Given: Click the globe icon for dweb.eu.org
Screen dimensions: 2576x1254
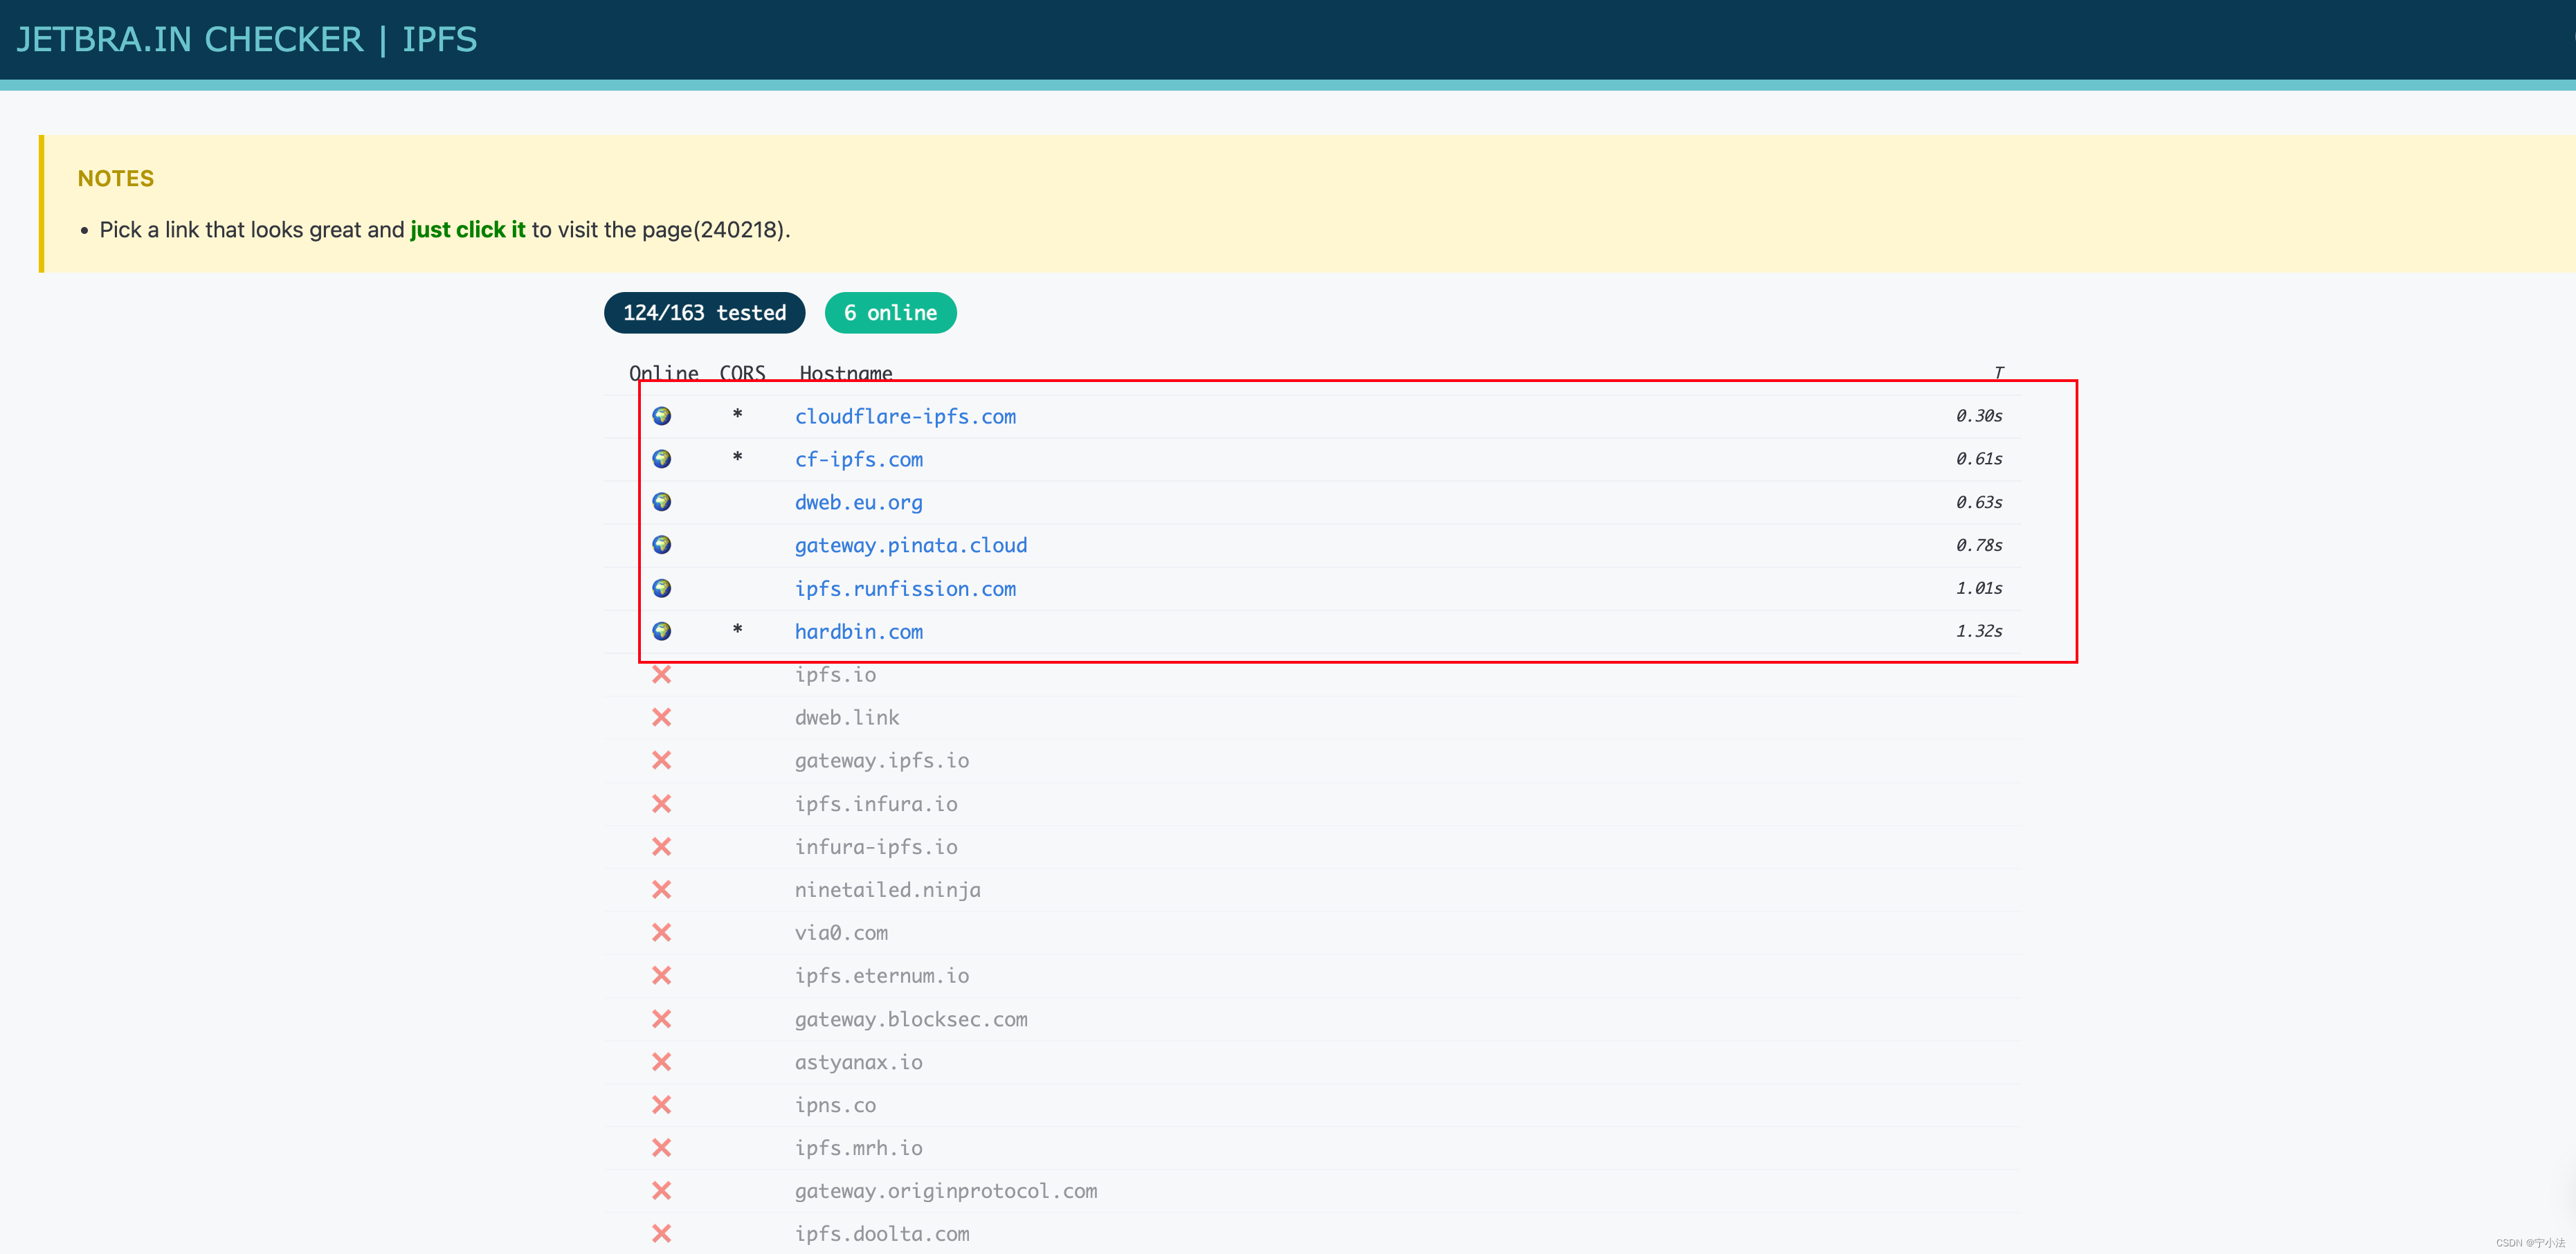Looking at the screenshot, I should tap(663, 502).
